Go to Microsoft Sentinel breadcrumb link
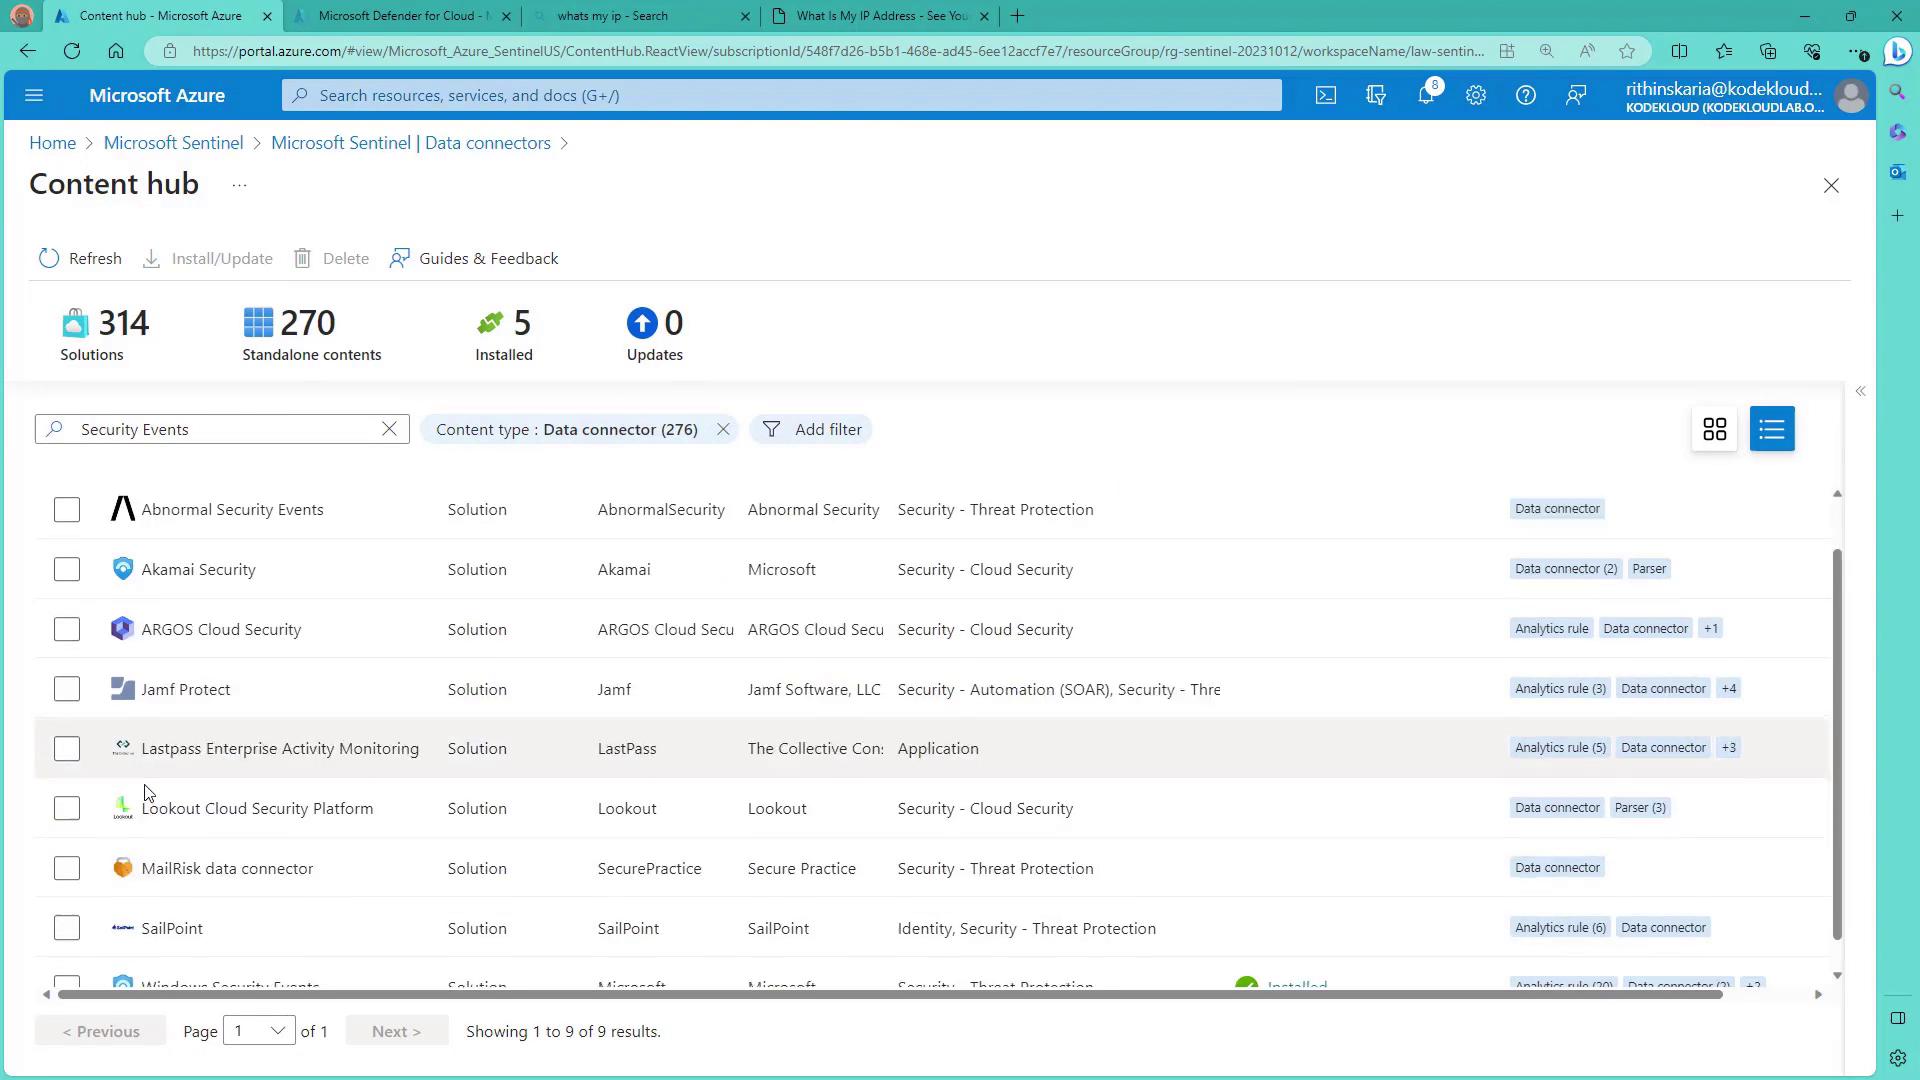 [173, 143]
